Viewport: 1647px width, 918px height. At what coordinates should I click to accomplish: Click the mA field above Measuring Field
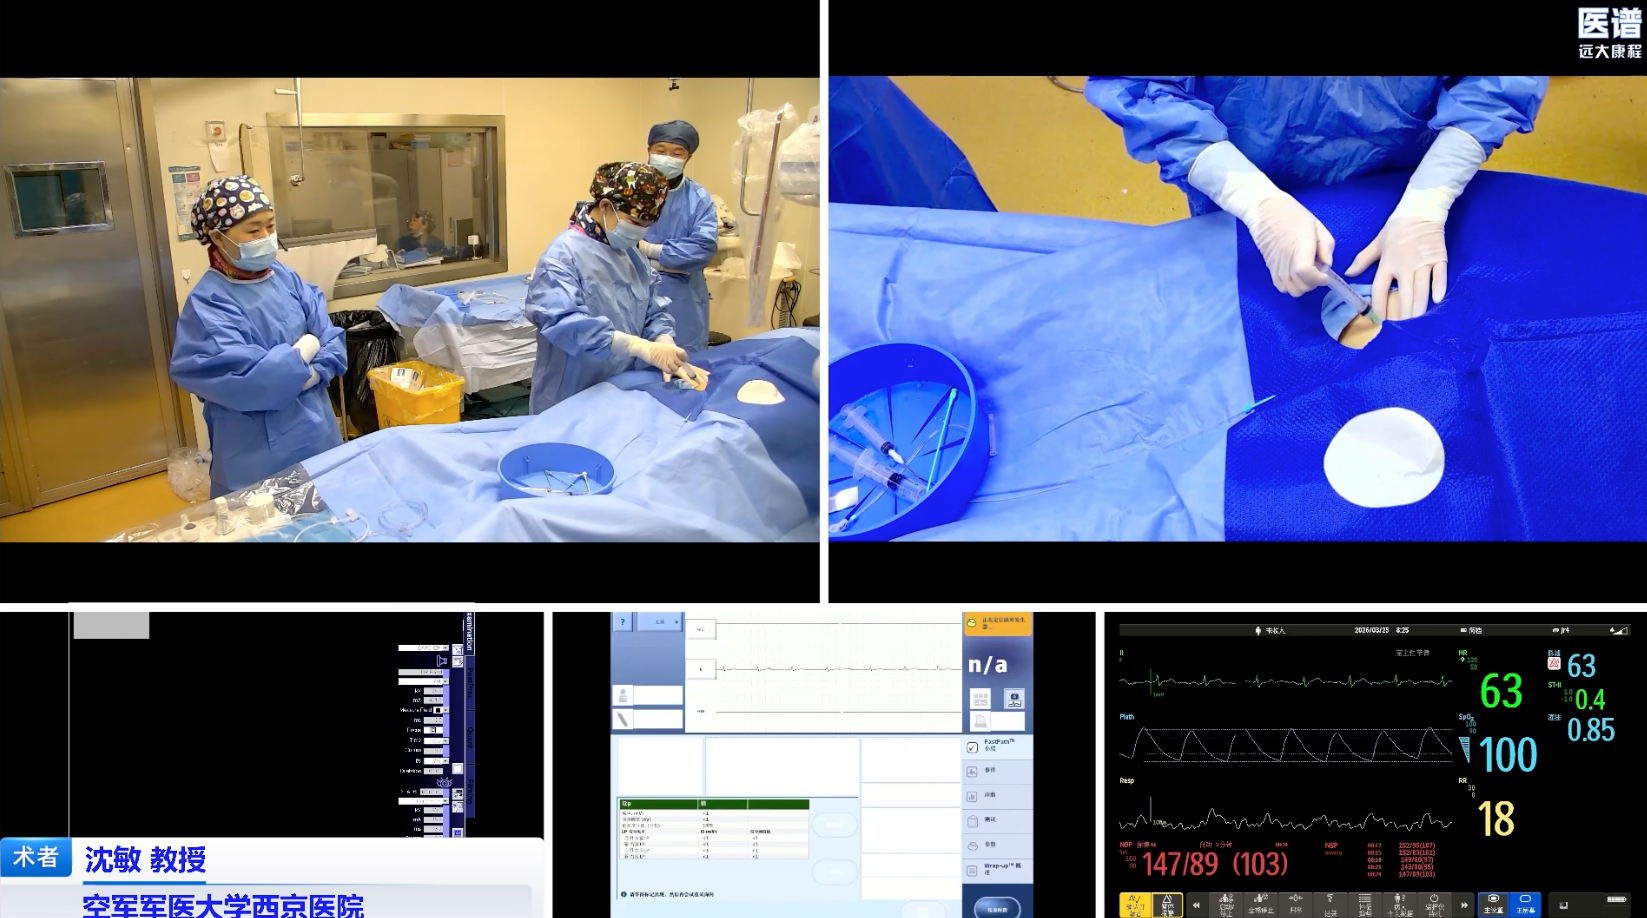(434, 700)
